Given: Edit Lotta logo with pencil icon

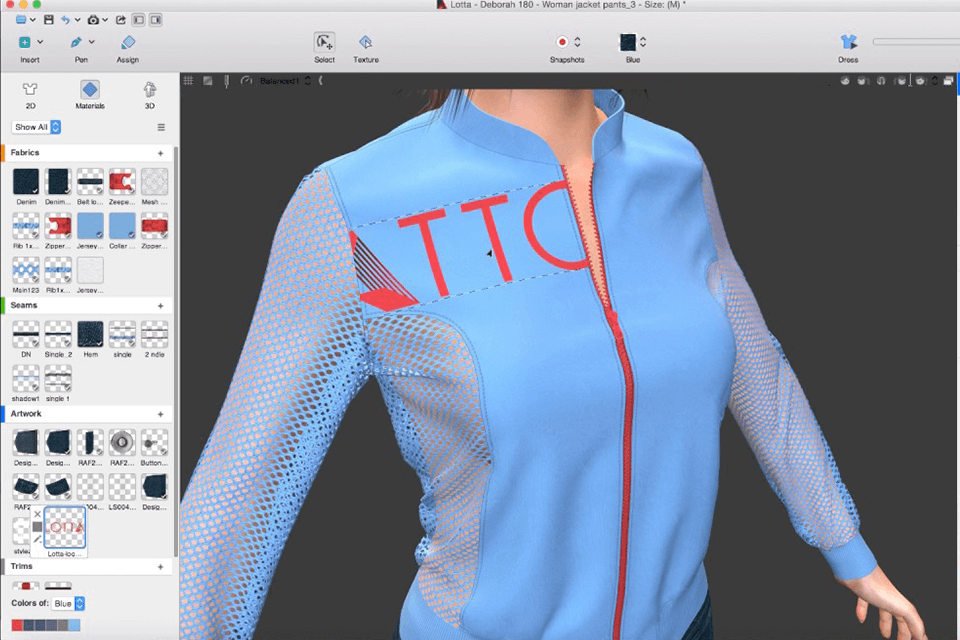Looking at the screenshot, I should [37, 539].
